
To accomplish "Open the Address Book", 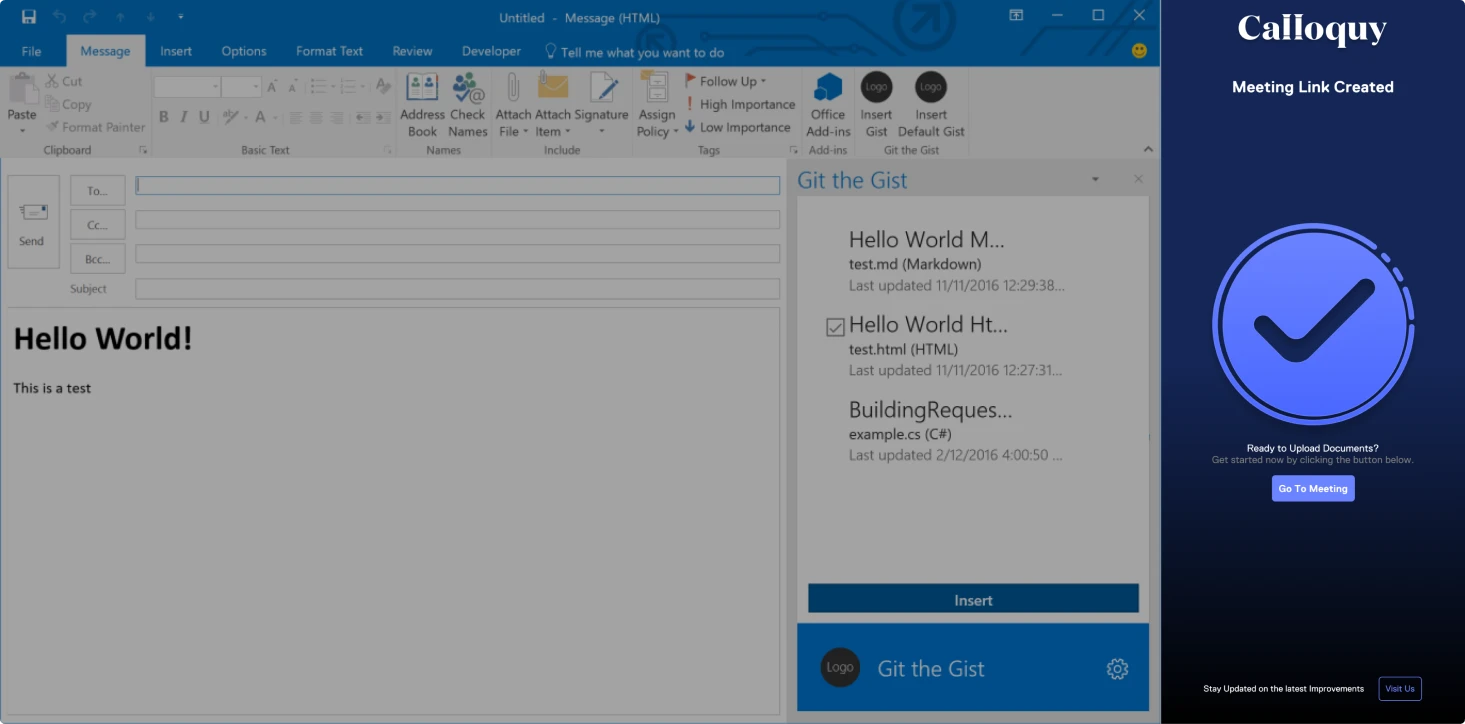I will pyautogui.click(x=422, y=105).
